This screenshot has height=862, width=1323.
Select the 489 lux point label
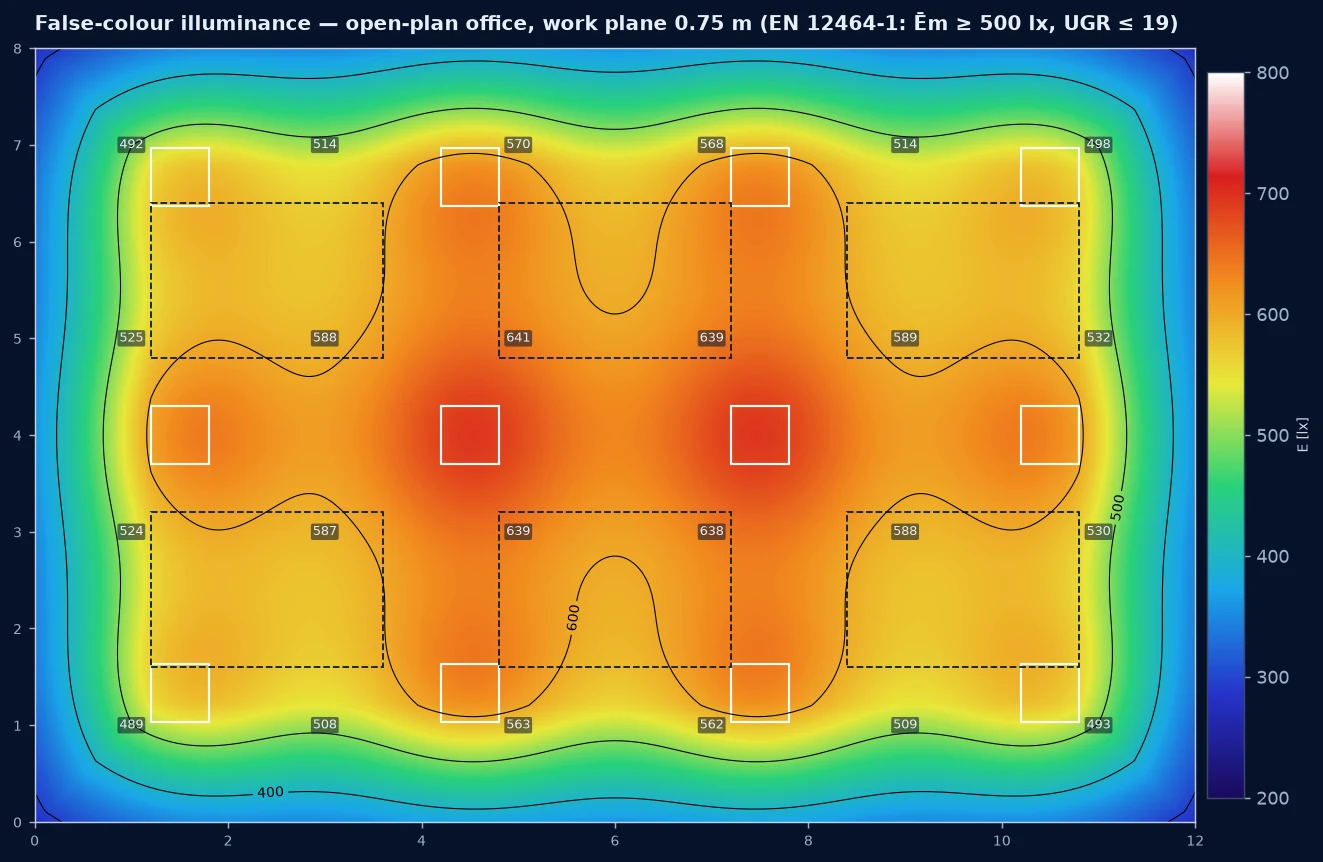tap(131, 725)
